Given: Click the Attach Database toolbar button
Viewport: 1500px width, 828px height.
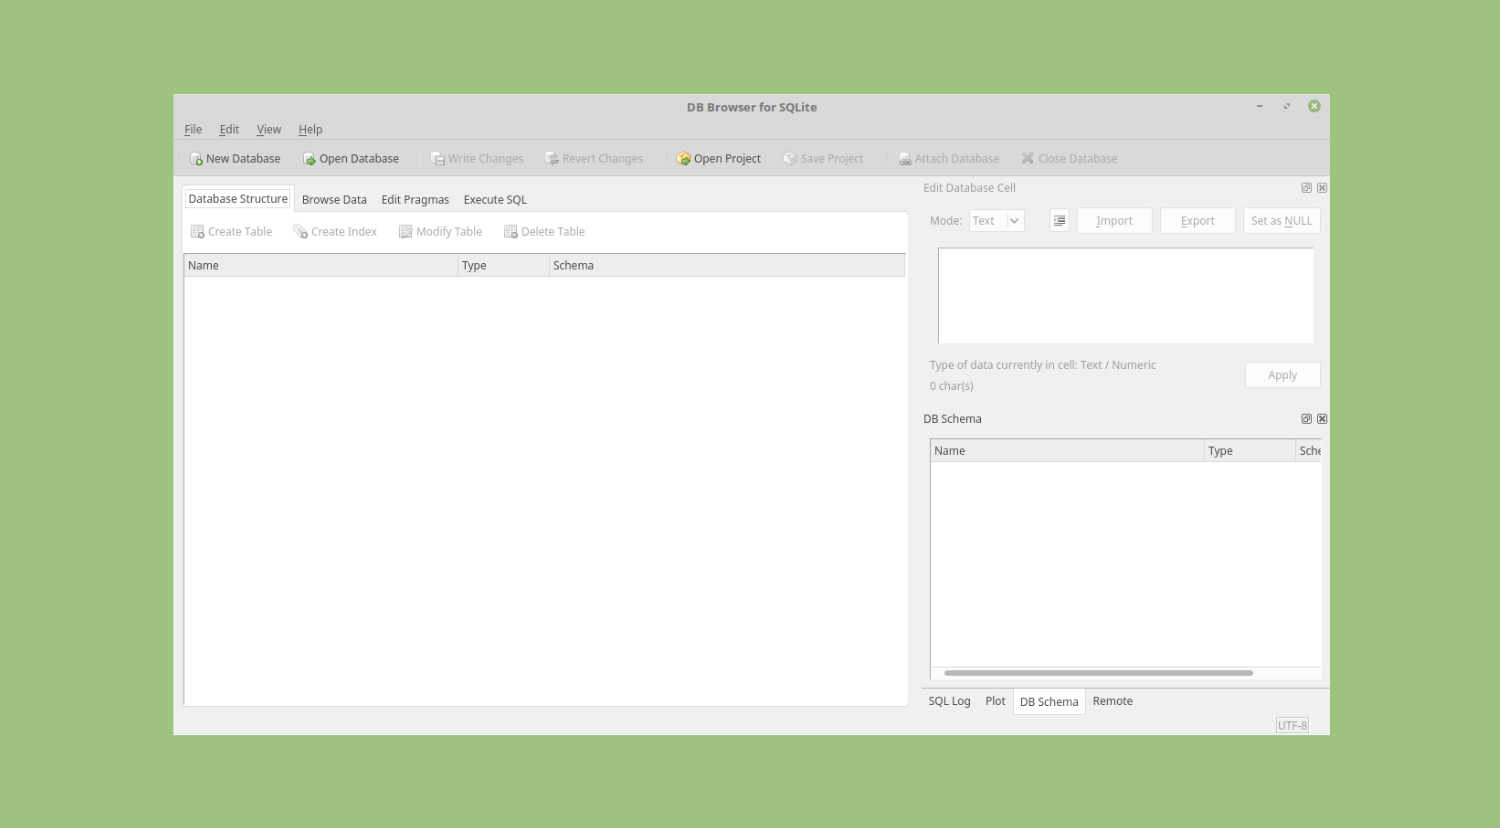Looking at the screenshot, I should coord(948,159).
